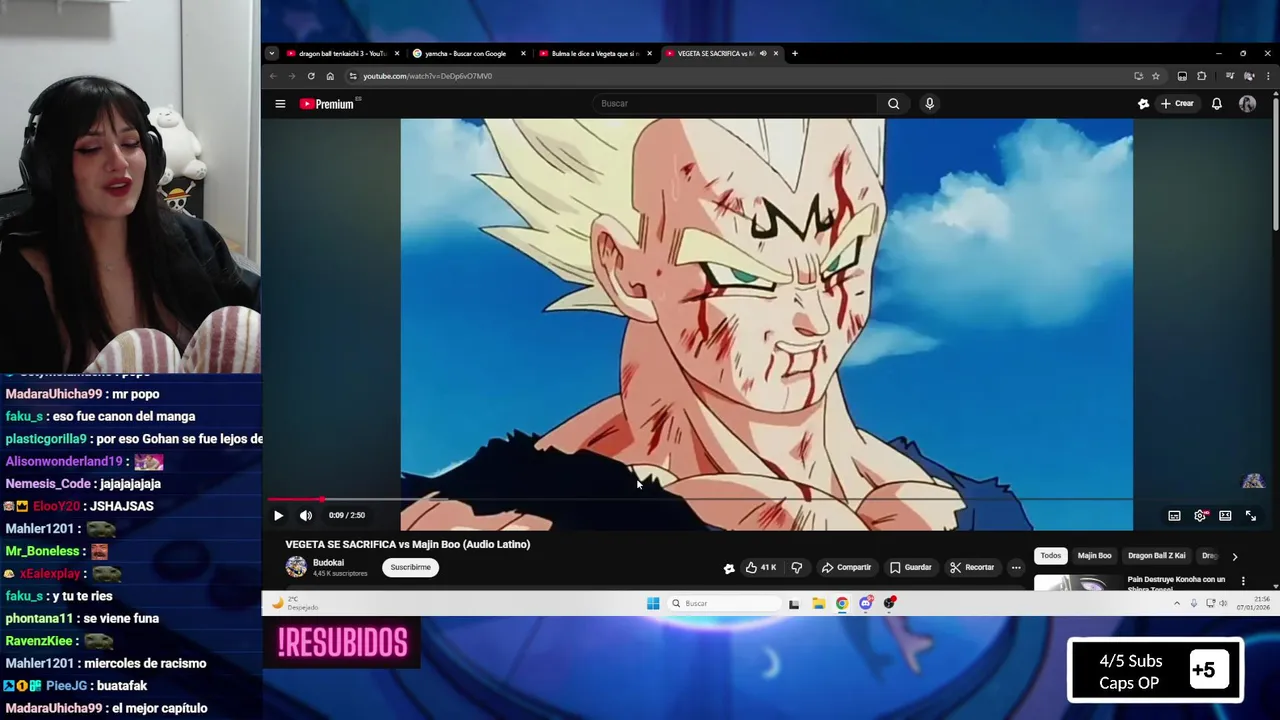Switch to theater mode
The image size is (1280, 720).
pos(1225,516)
